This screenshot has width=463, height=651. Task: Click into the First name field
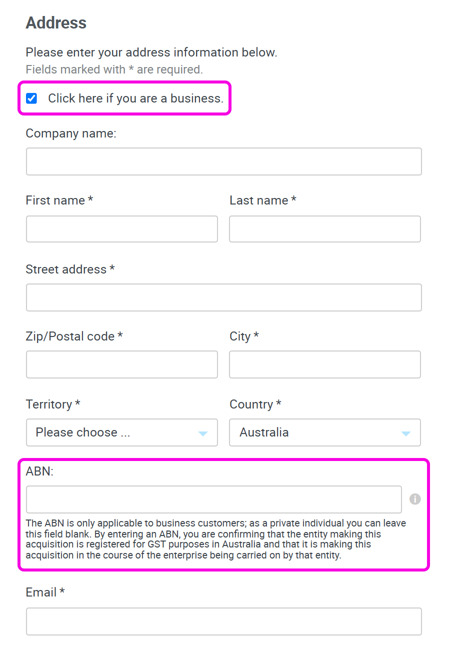pos(122,229)
